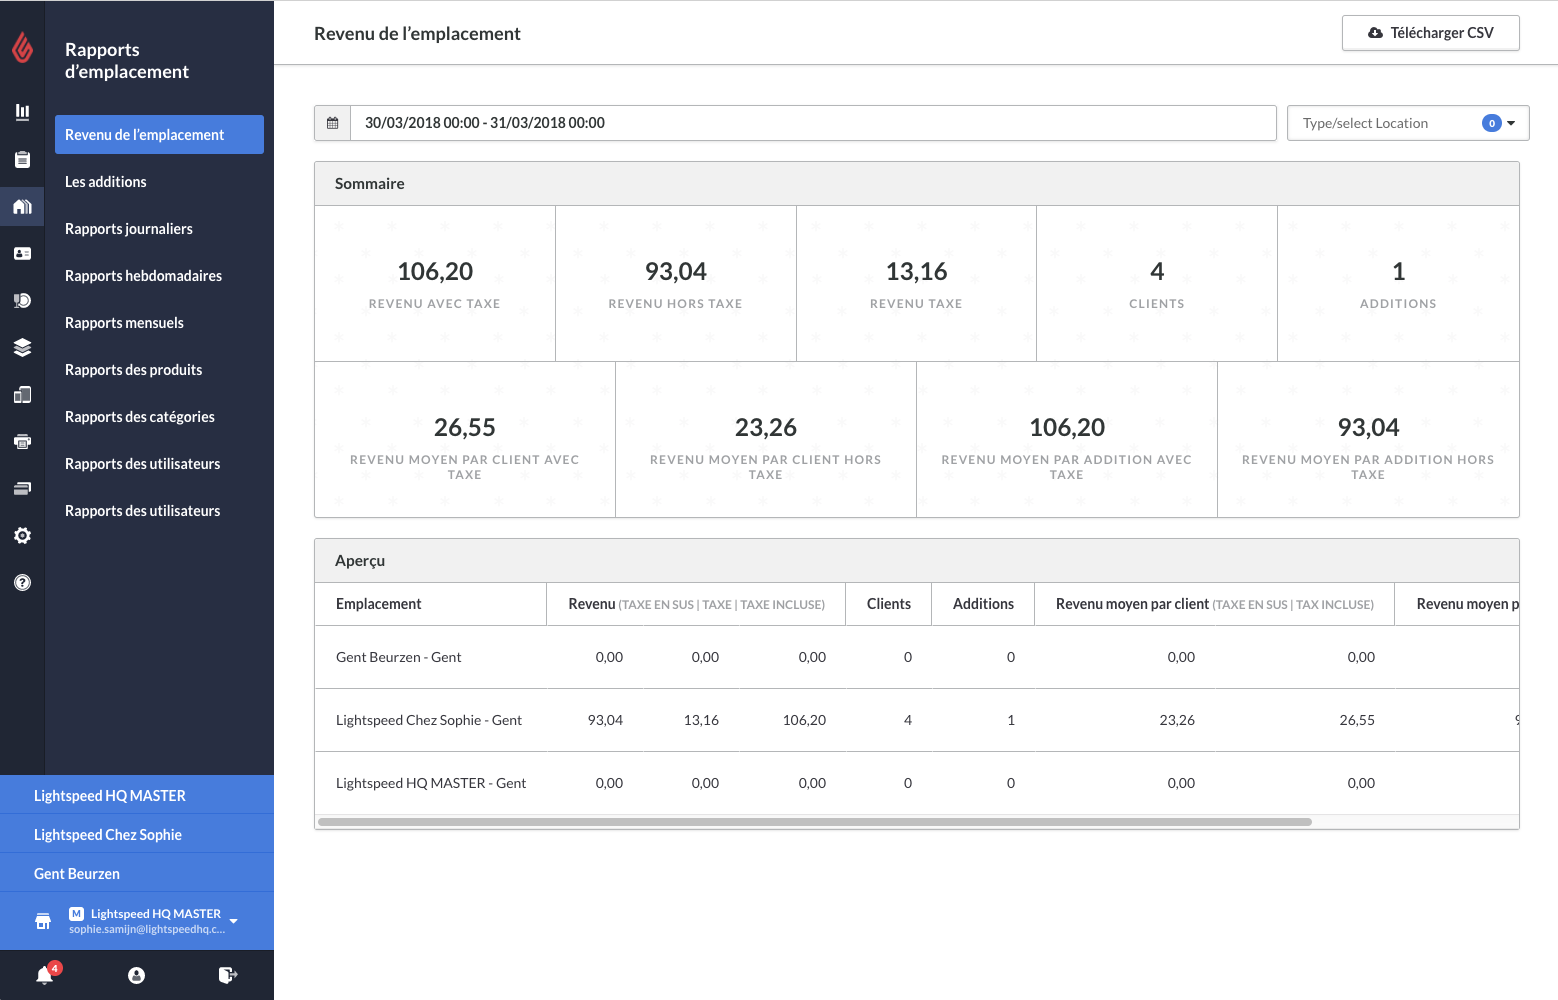Switch to Lightspeed Chez Sophie account
The width and height of the screenshot is (1558, 1000).
pyautogui.click(x=108, y=835)
